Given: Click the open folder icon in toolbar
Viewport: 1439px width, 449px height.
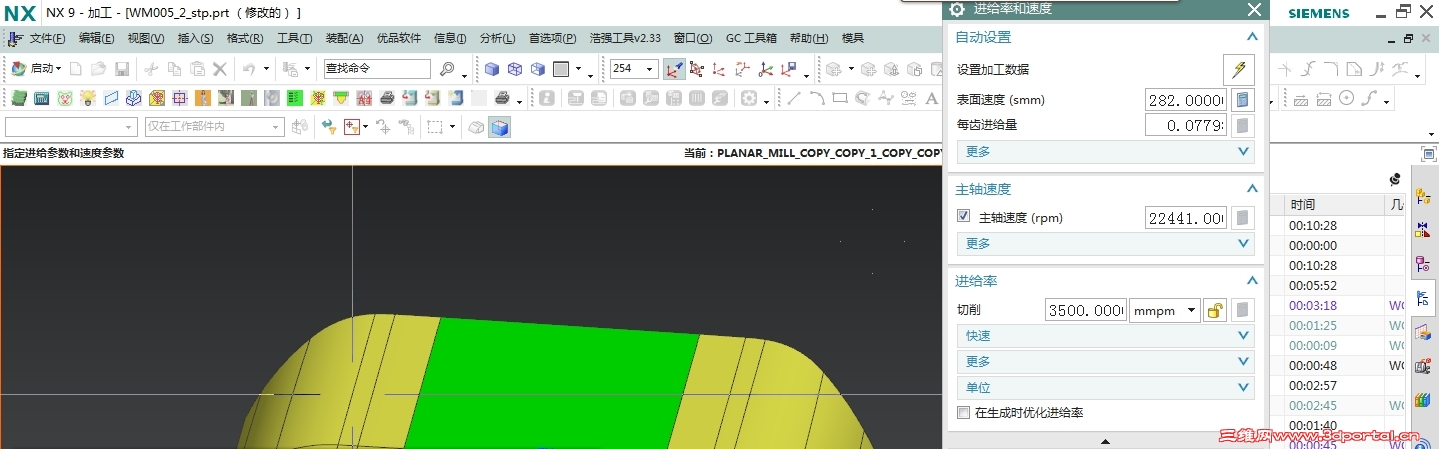Looking at the screenshot, I should pos(99,69).
